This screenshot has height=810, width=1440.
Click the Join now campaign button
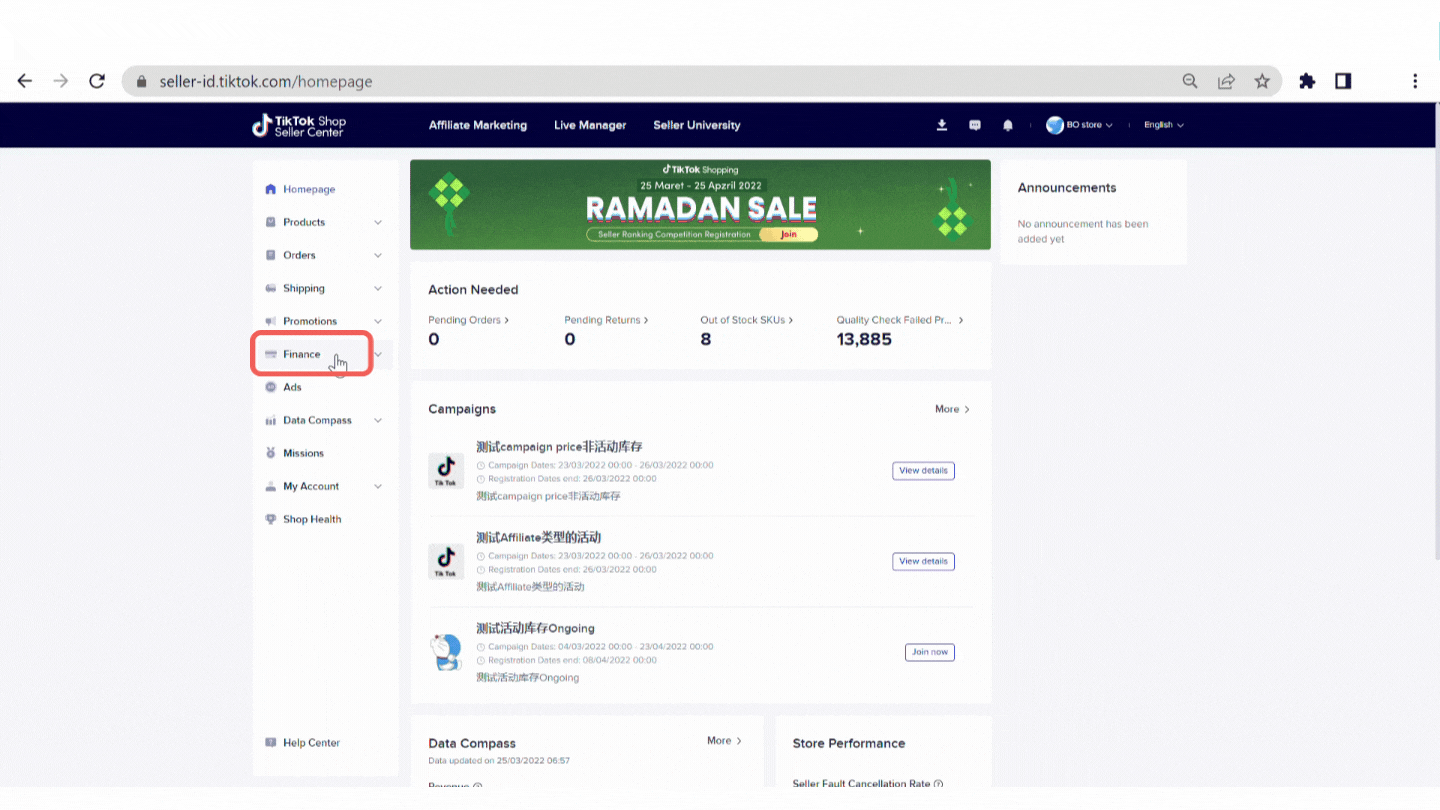[x=929, y=652]
